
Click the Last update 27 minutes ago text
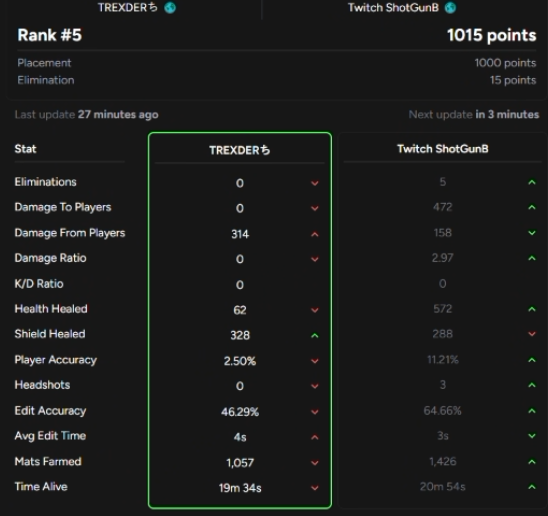87,115
